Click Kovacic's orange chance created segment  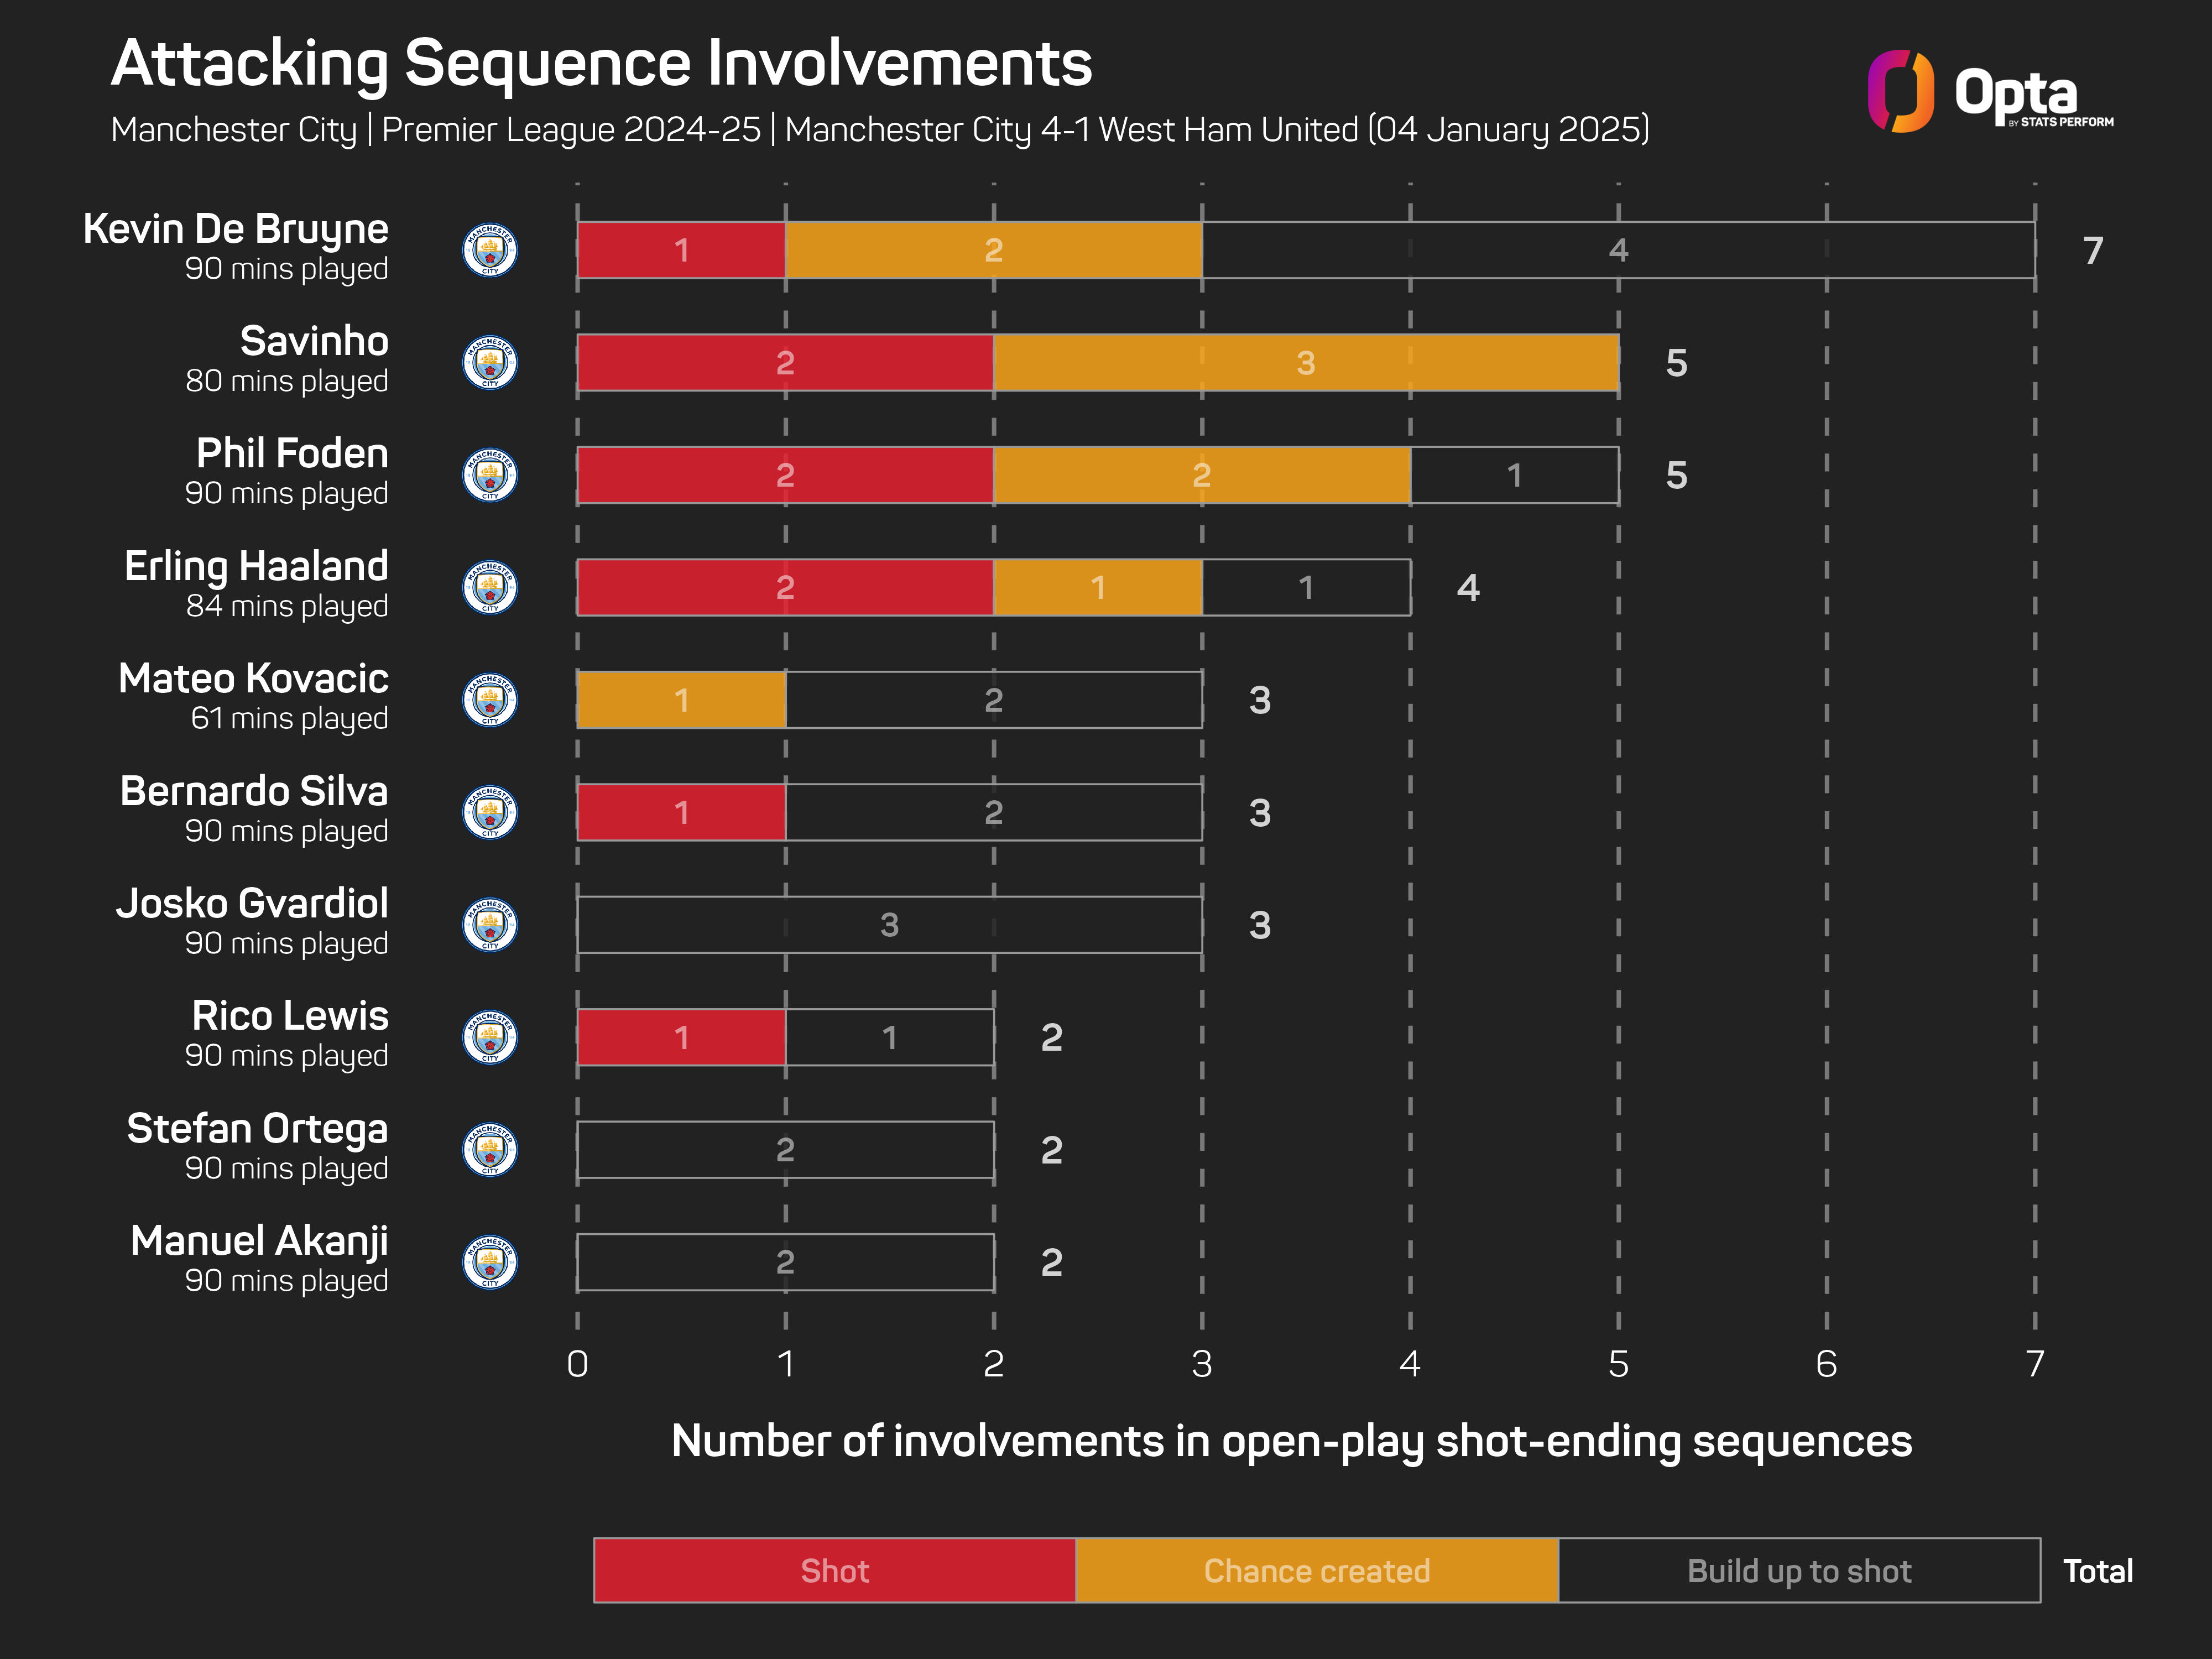681,700
